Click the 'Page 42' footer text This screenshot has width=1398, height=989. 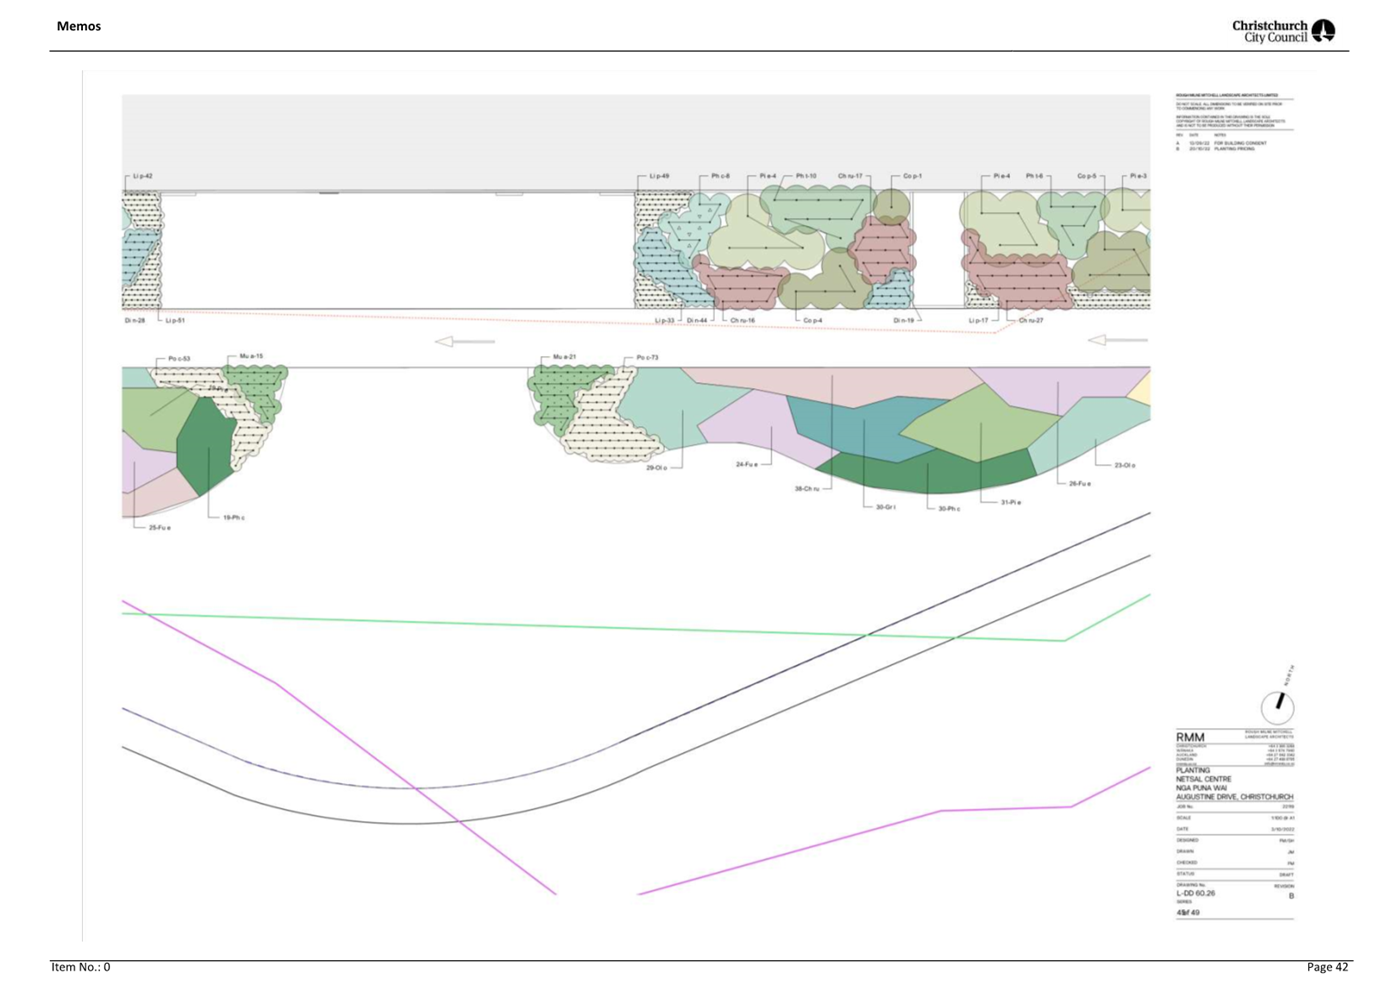click(1327, 967)
